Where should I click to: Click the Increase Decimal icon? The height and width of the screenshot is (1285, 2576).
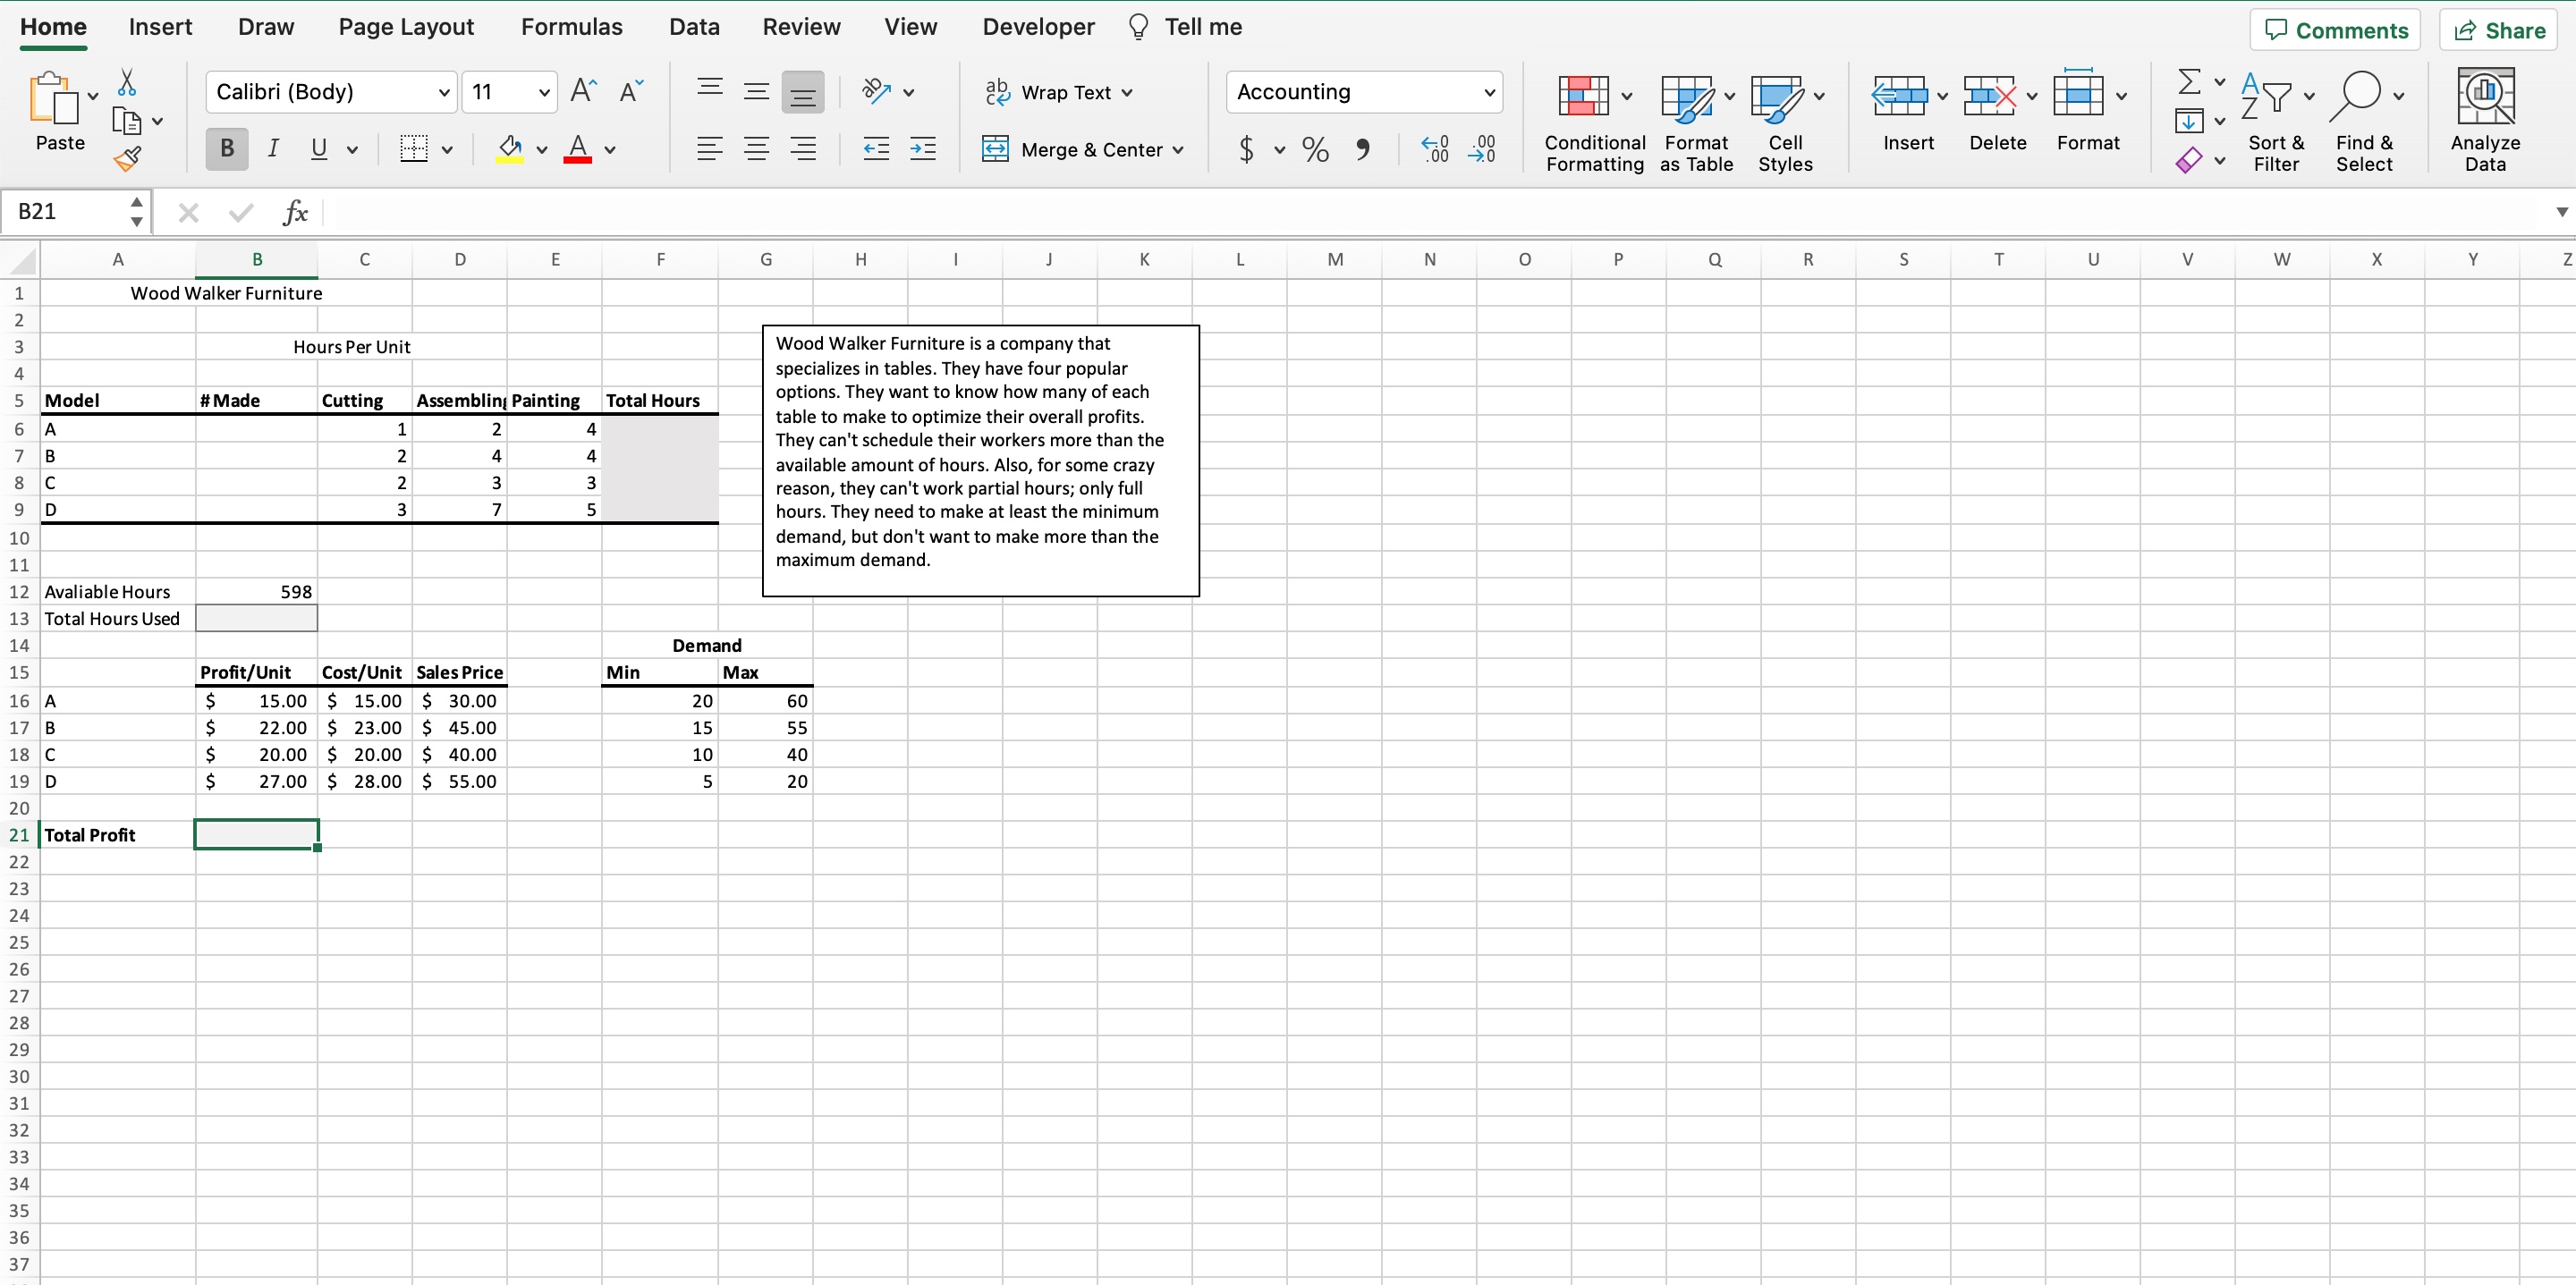1435,150
